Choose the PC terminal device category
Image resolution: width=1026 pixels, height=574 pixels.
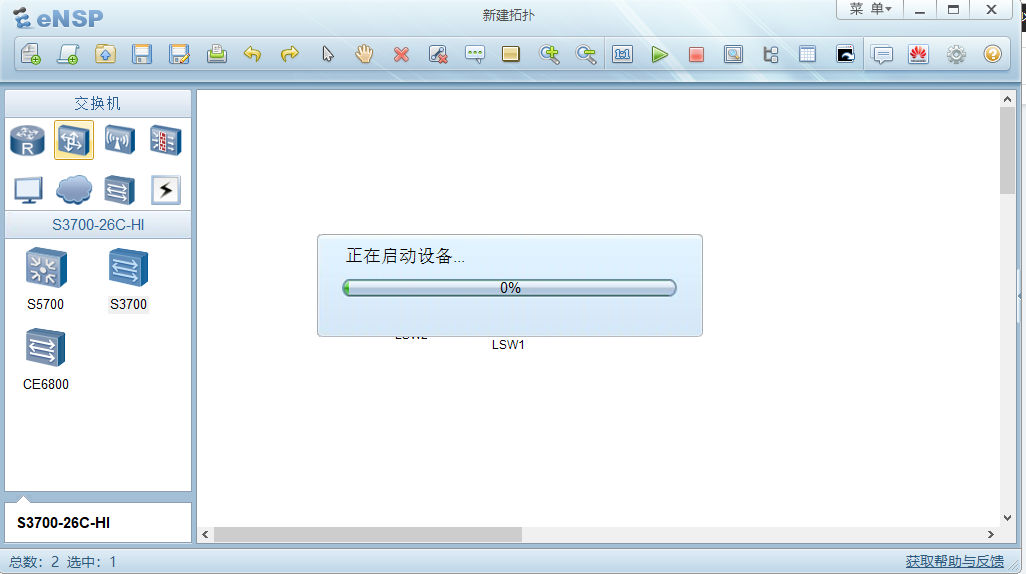pyautogui.click(x=28, y=189)
